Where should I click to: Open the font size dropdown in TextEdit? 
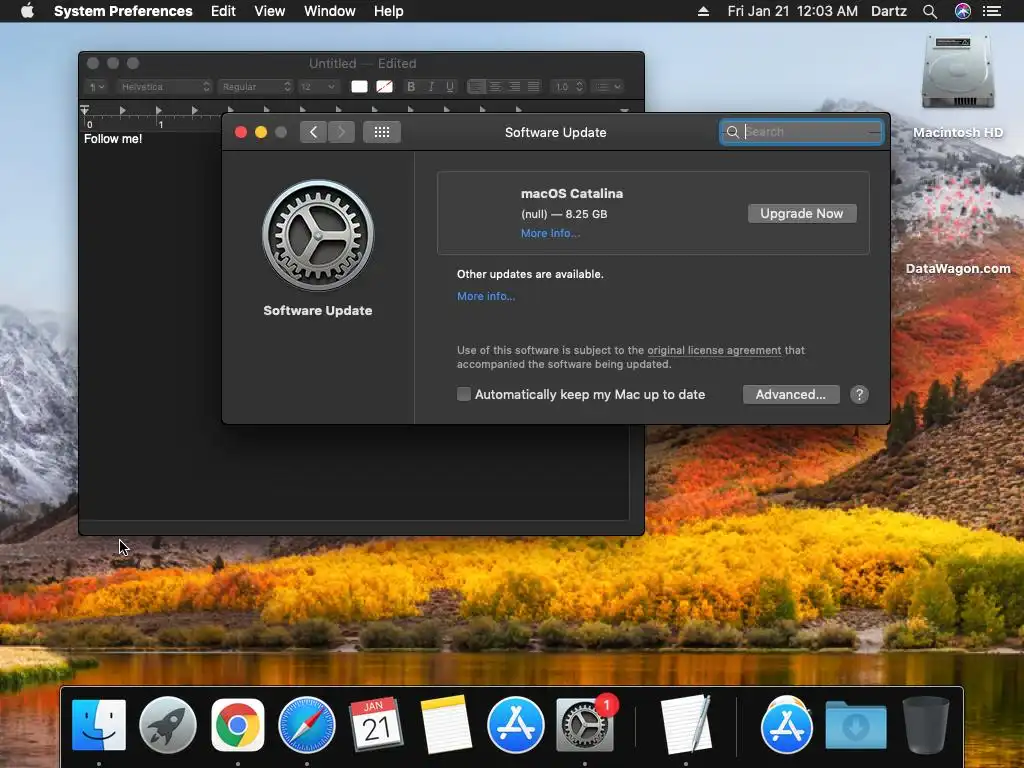coord(318,86)
